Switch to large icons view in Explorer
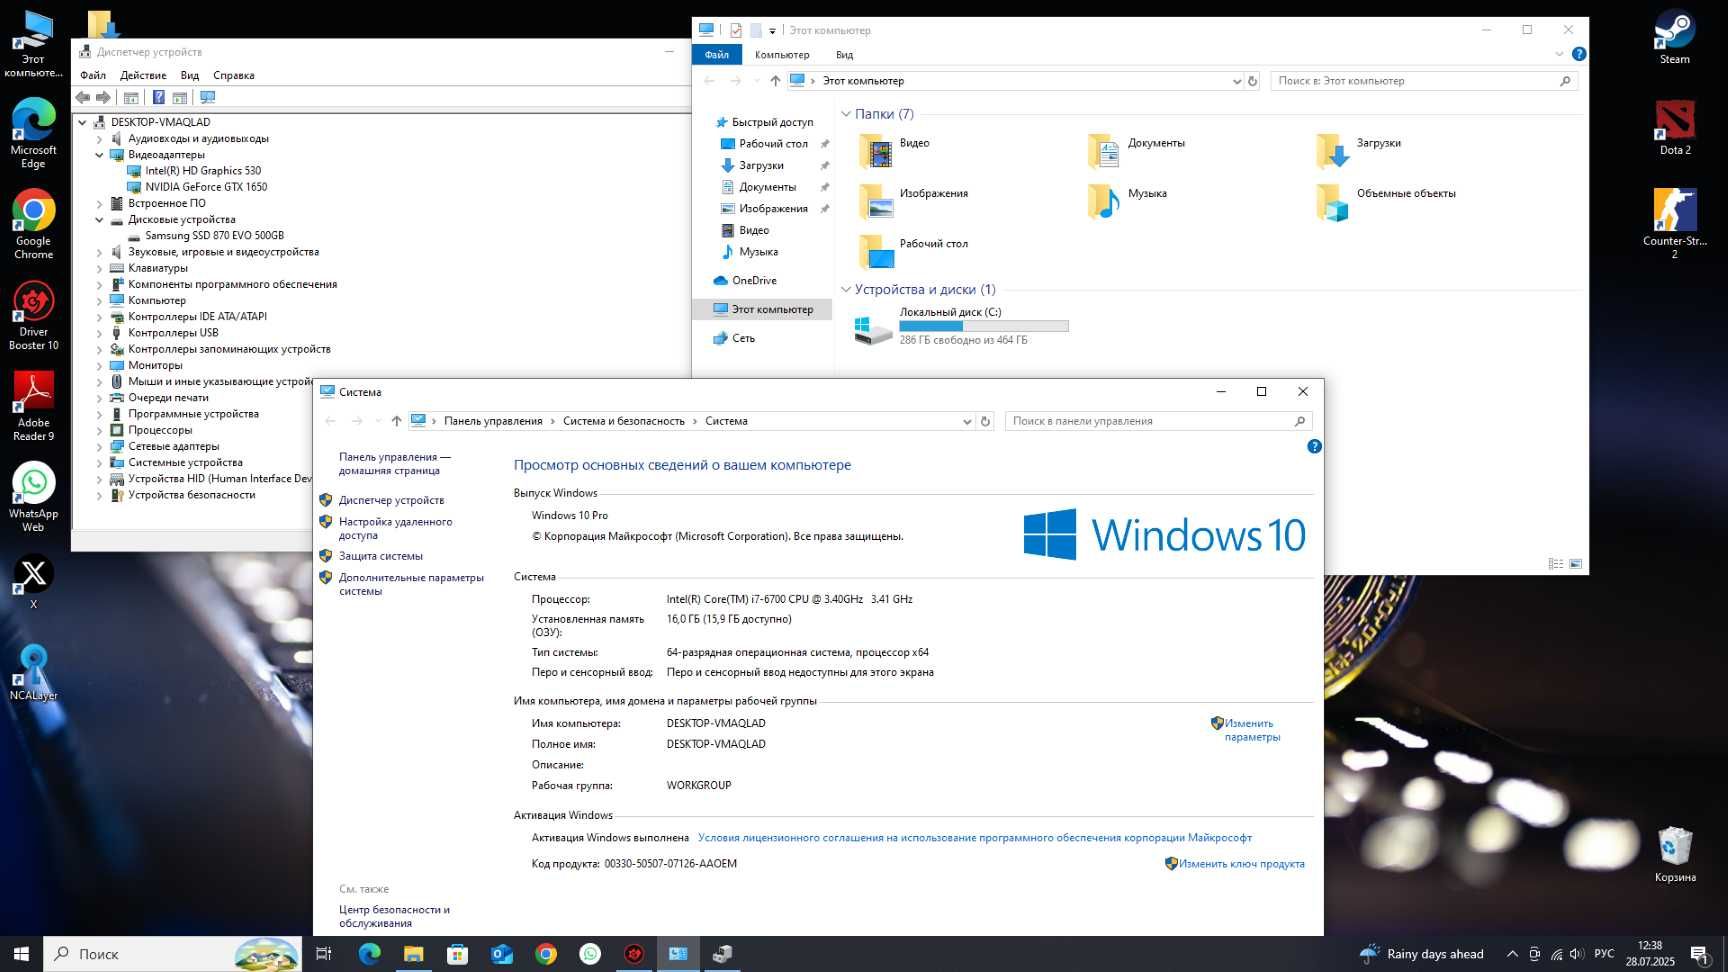 coord(1575,564)
